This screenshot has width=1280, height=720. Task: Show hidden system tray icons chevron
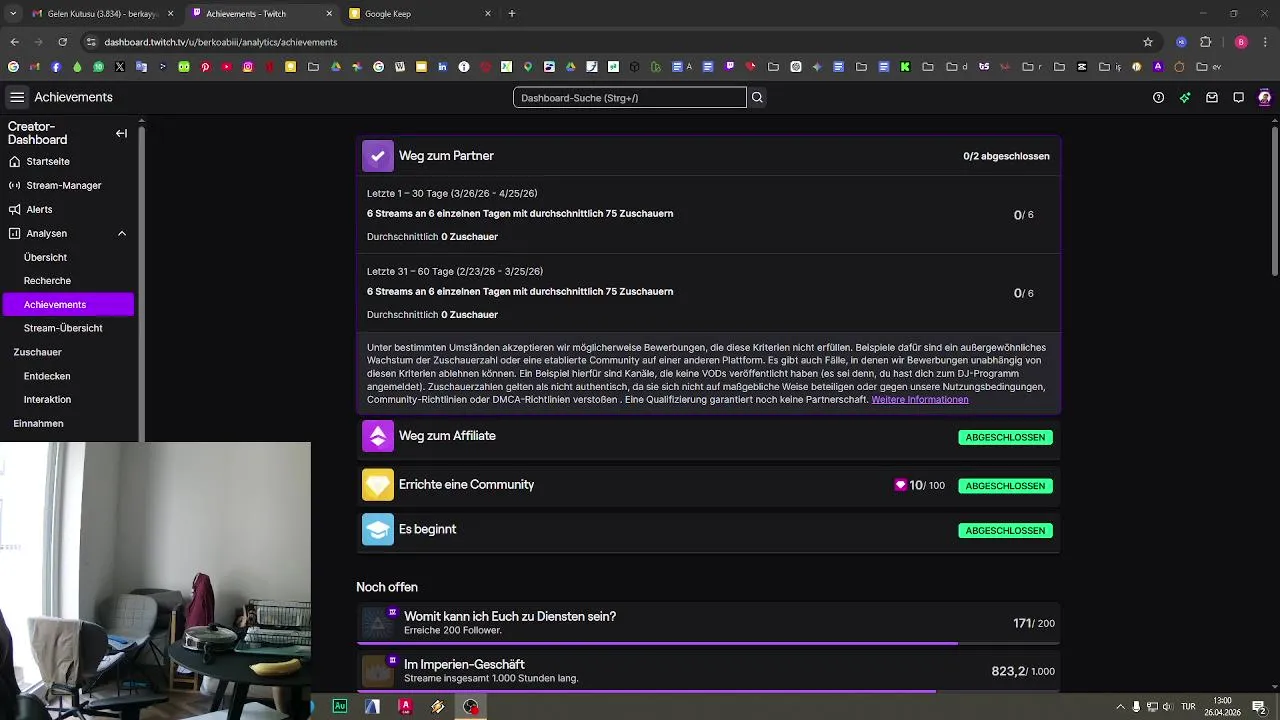click(x=1120, y=707)
